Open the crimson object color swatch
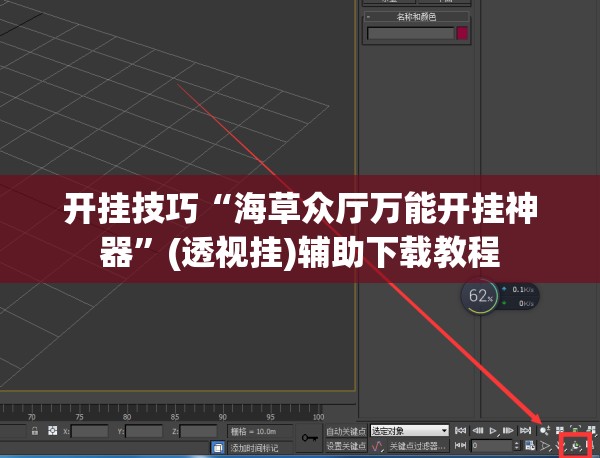 [462, 33]
